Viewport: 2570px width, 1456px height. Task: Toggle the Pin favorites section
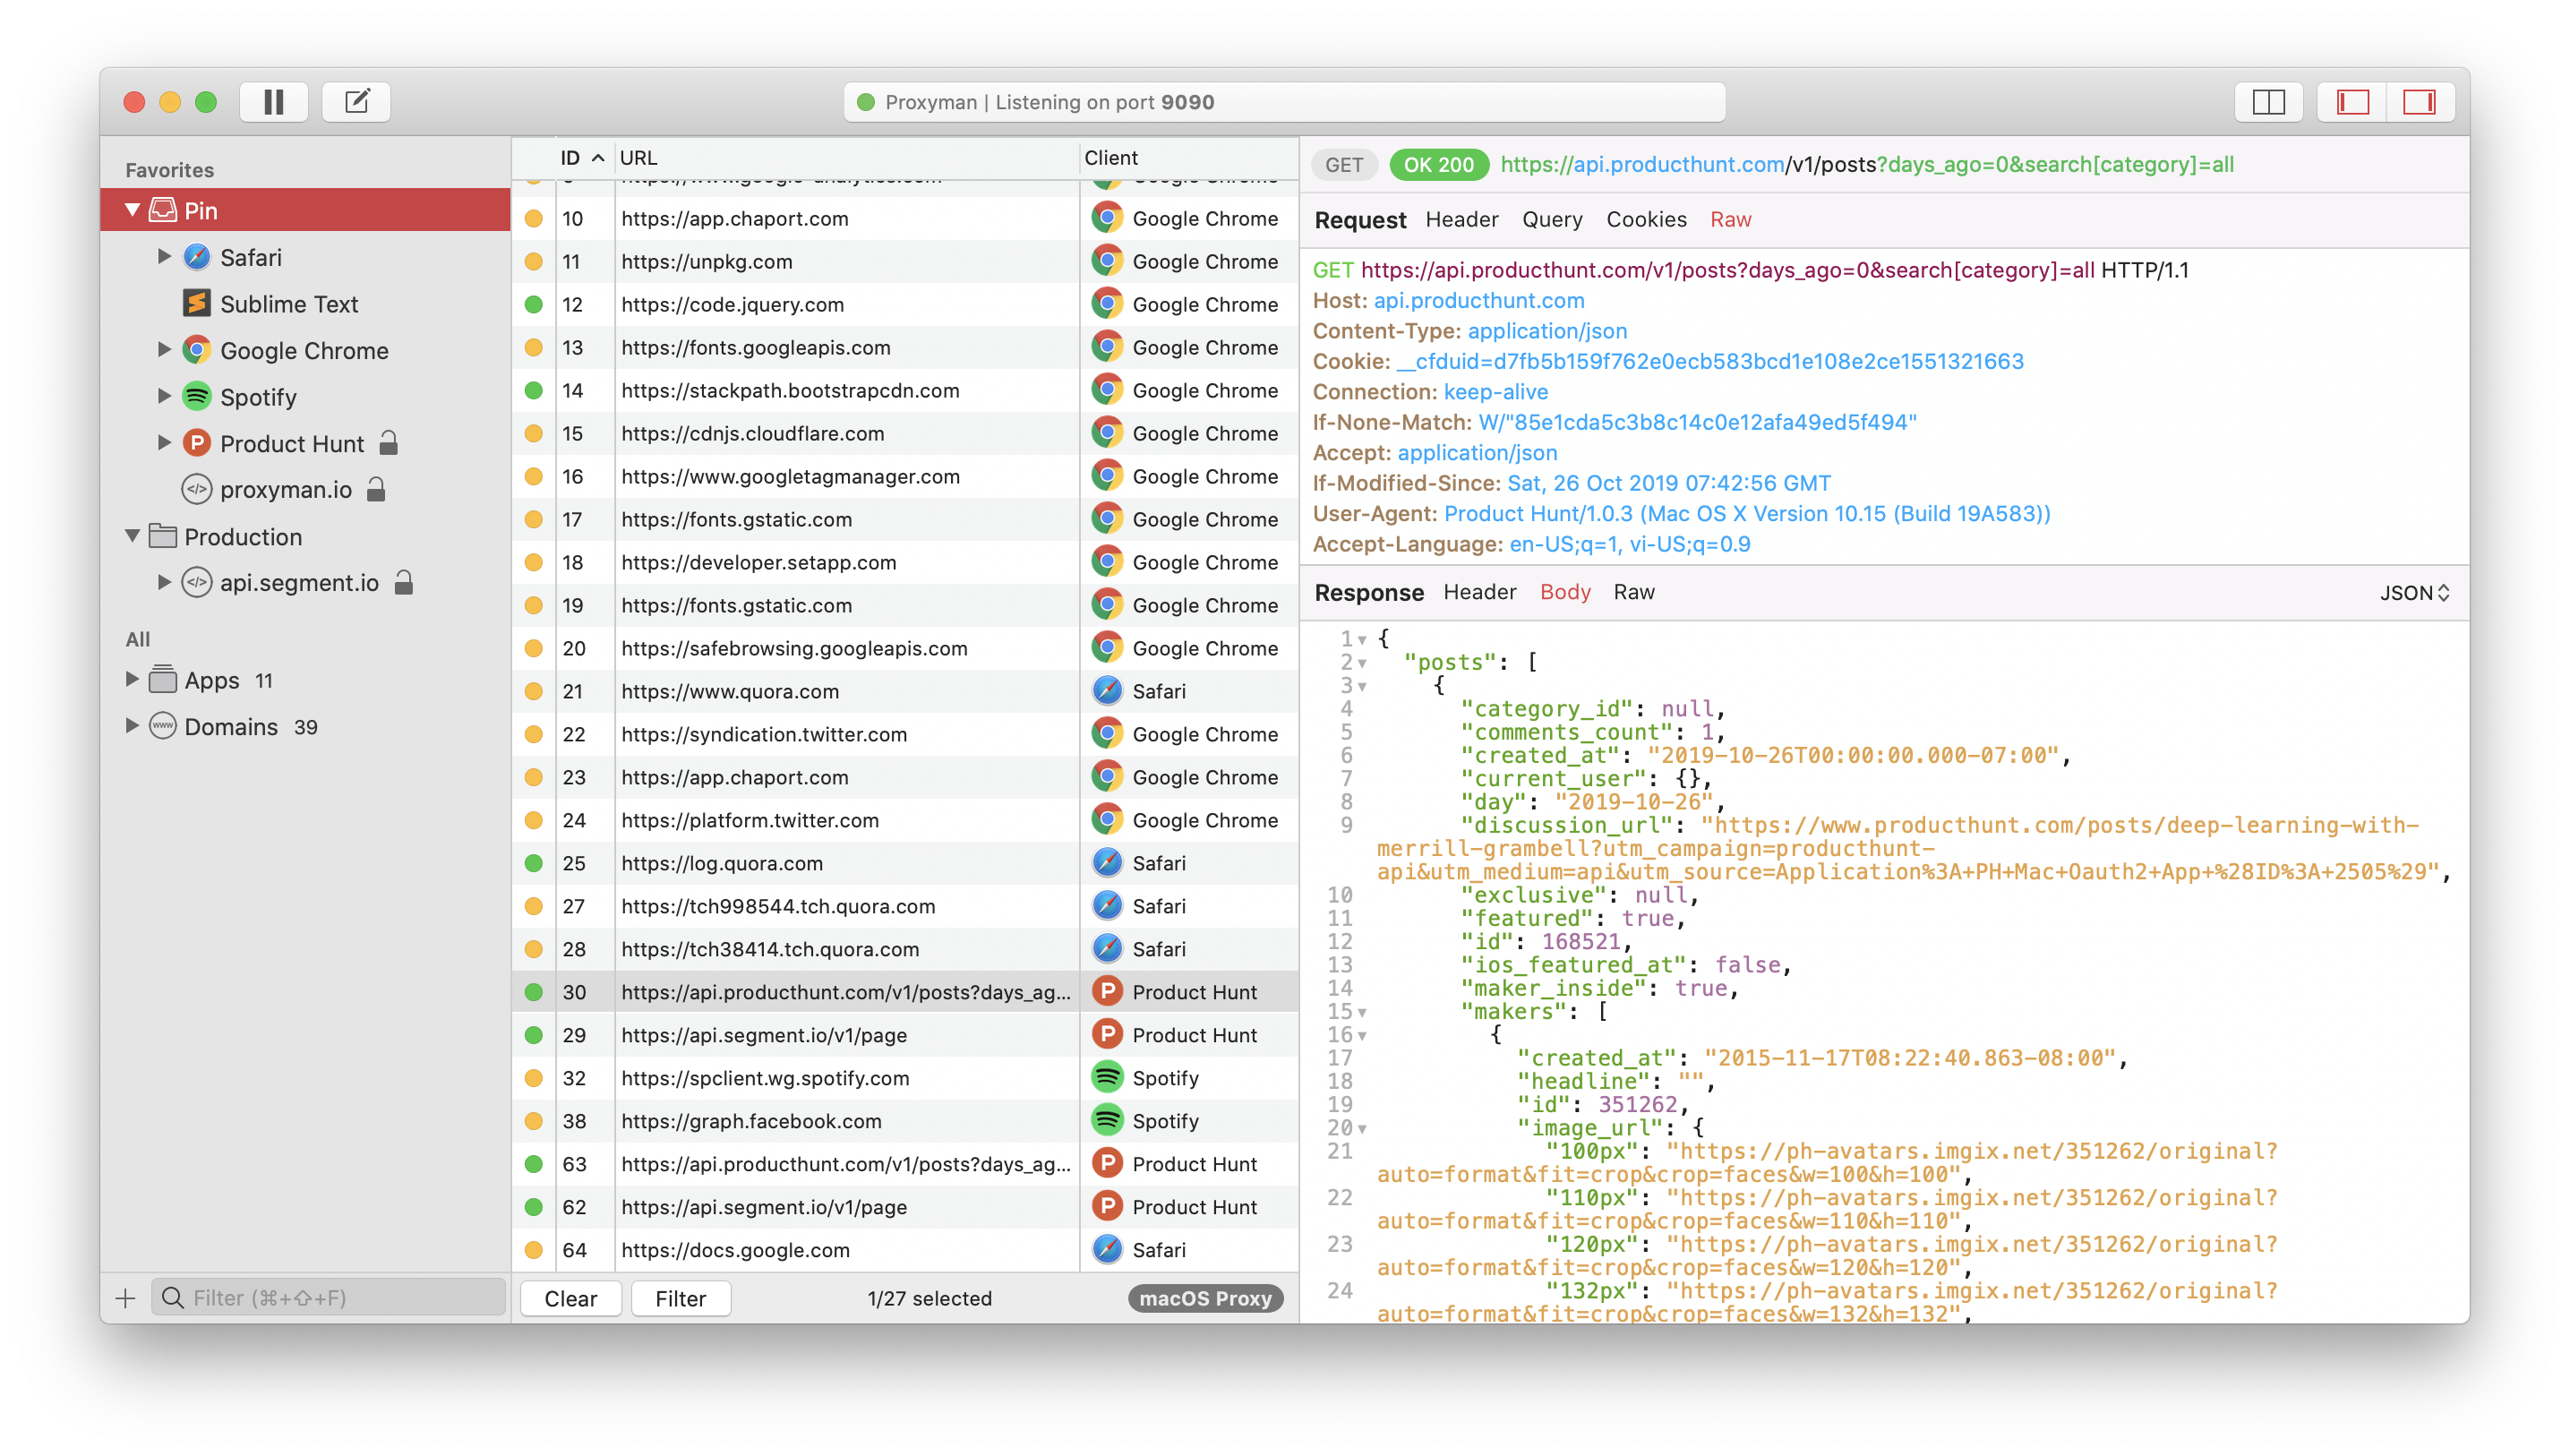point(138,209)
